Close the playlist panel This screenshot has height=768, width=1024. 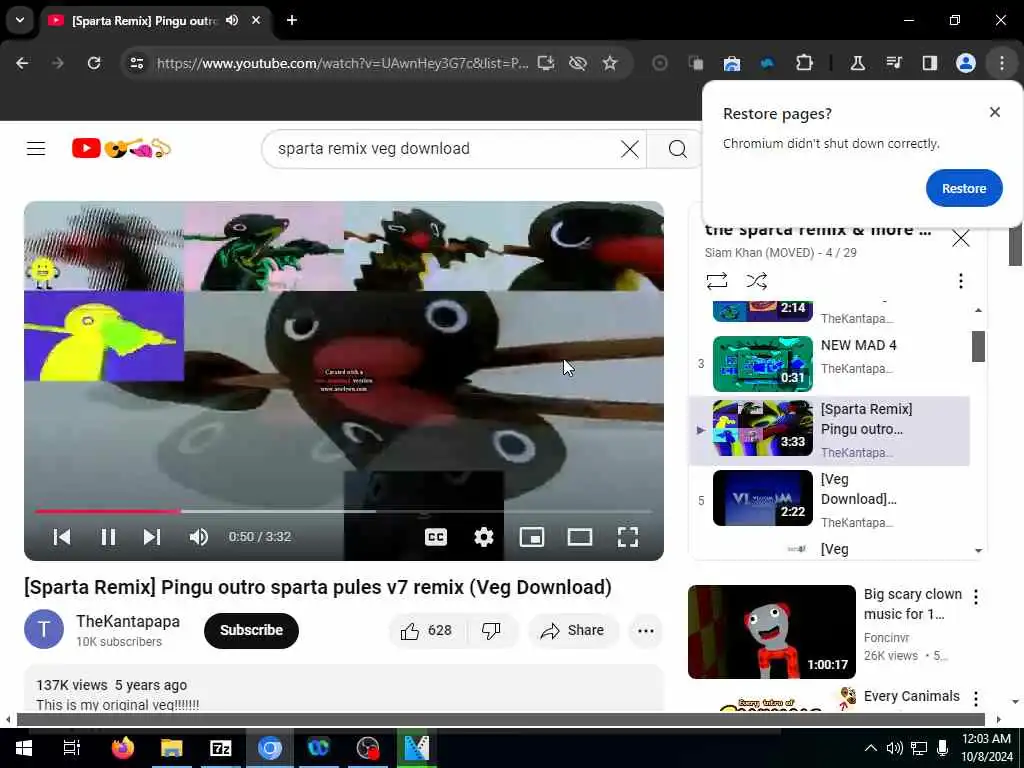pyautogui.click(x=960, y=238)
